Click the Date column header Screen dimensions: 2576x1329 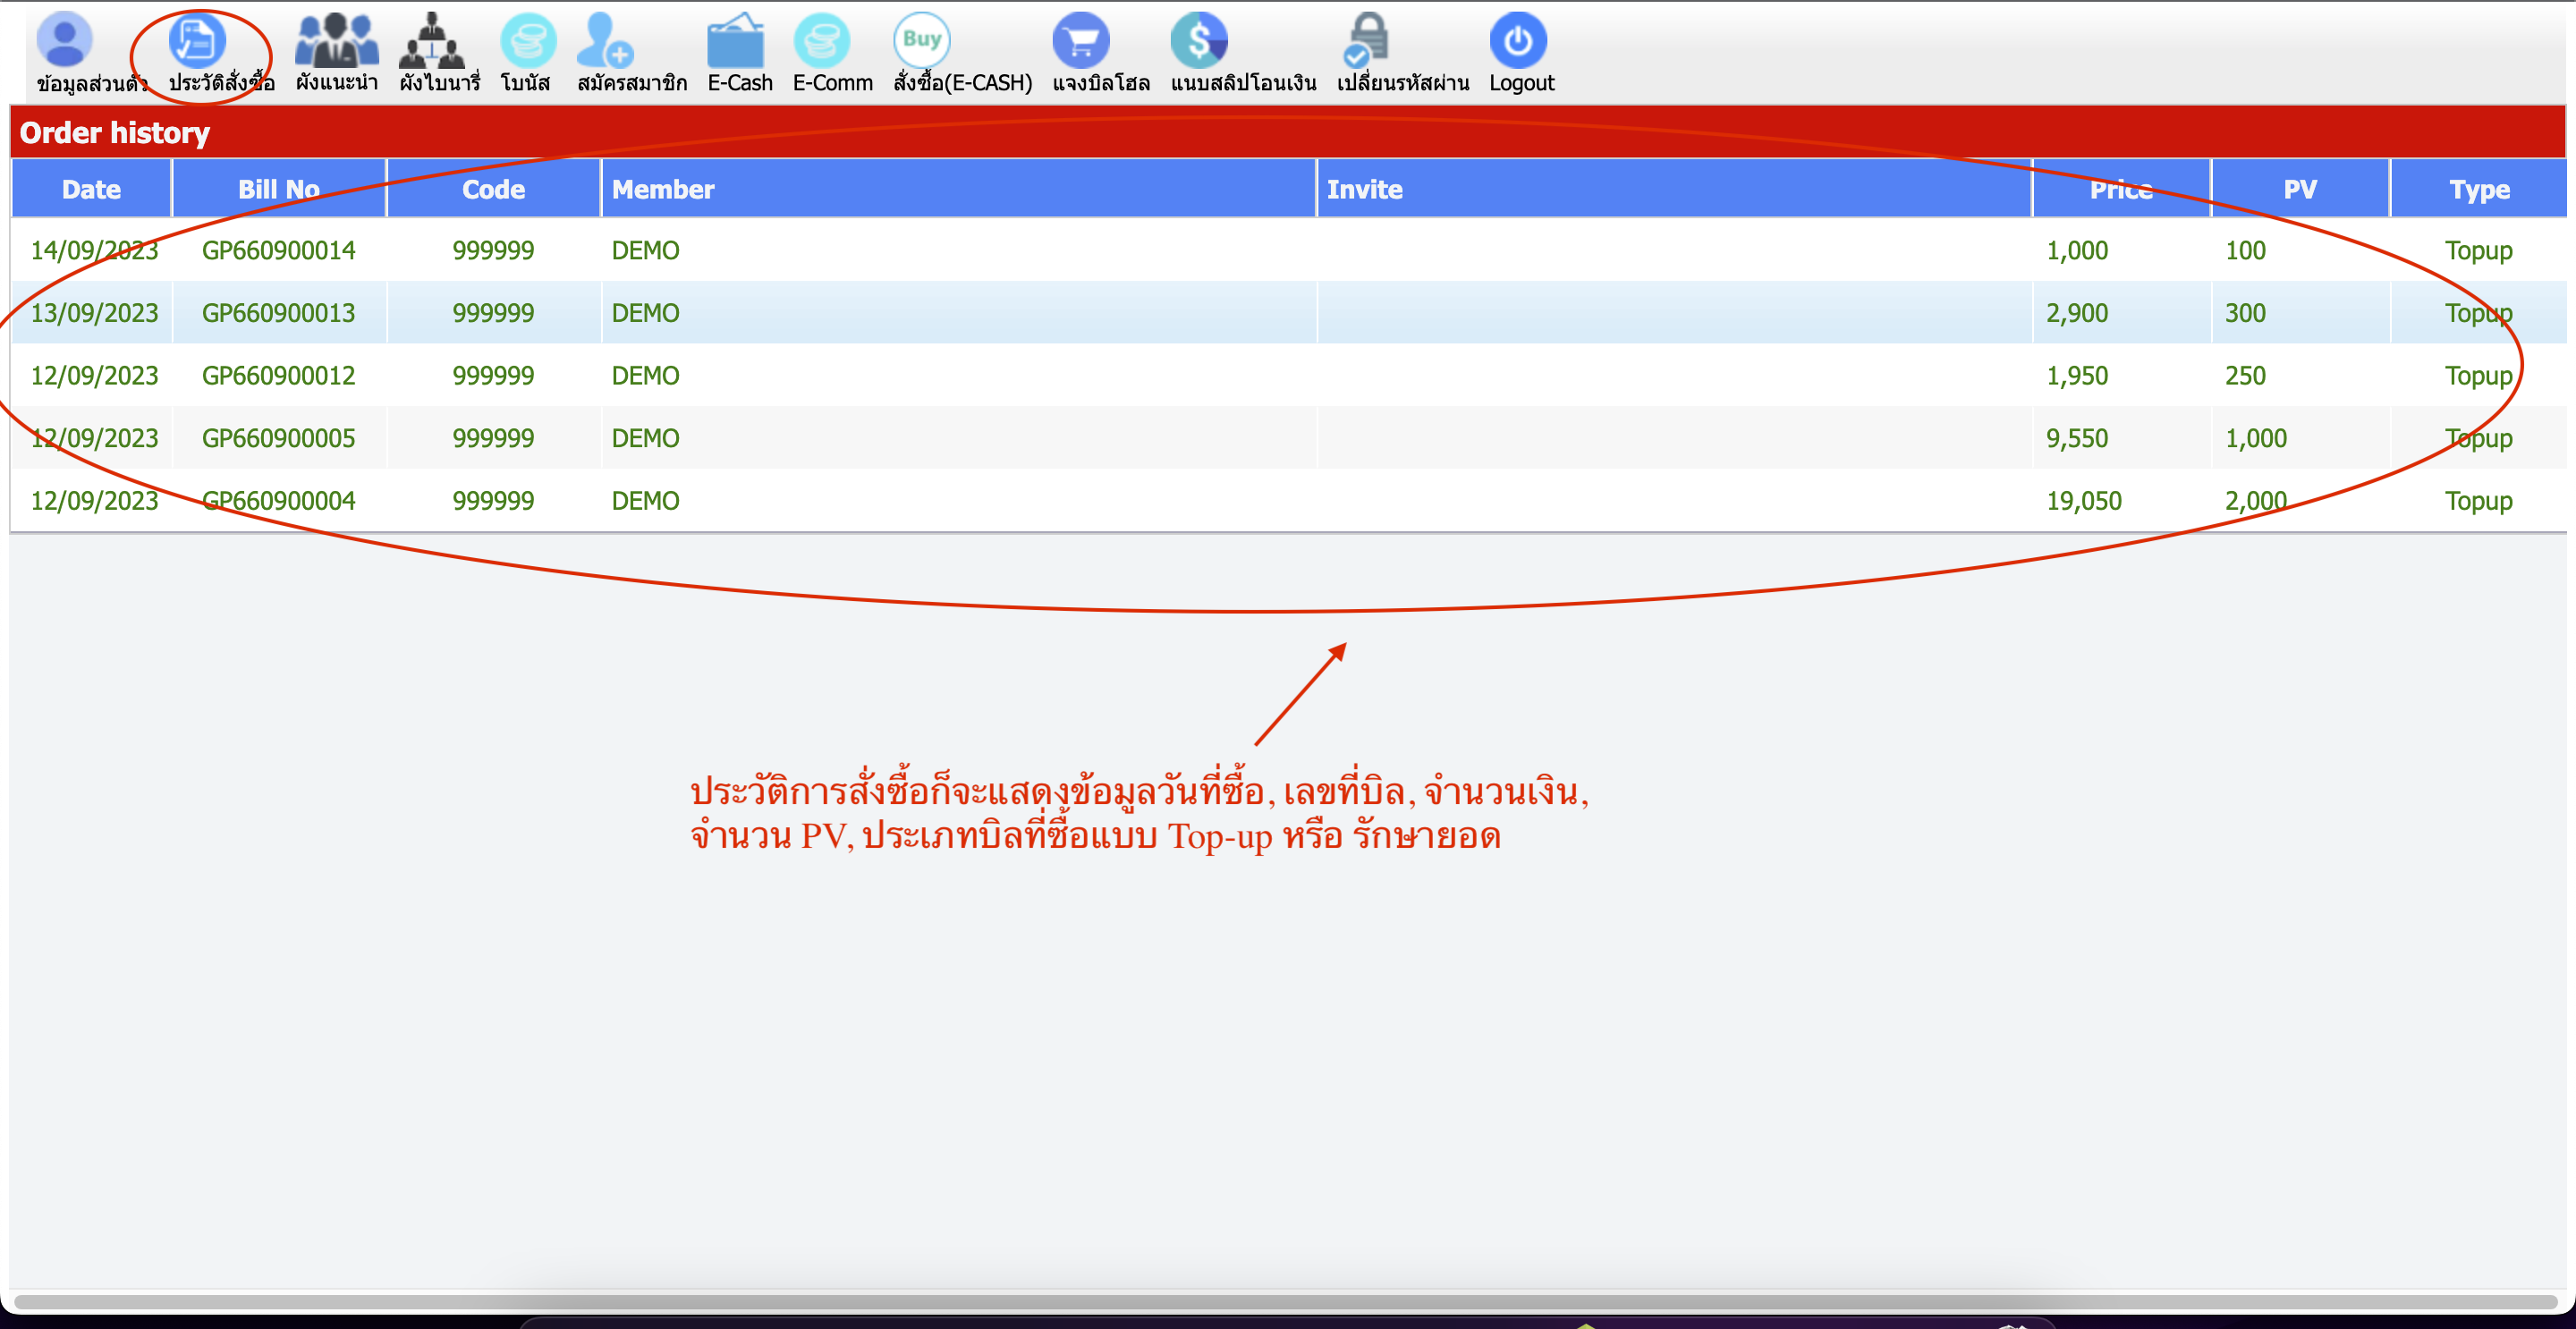(x=91, y=189)
